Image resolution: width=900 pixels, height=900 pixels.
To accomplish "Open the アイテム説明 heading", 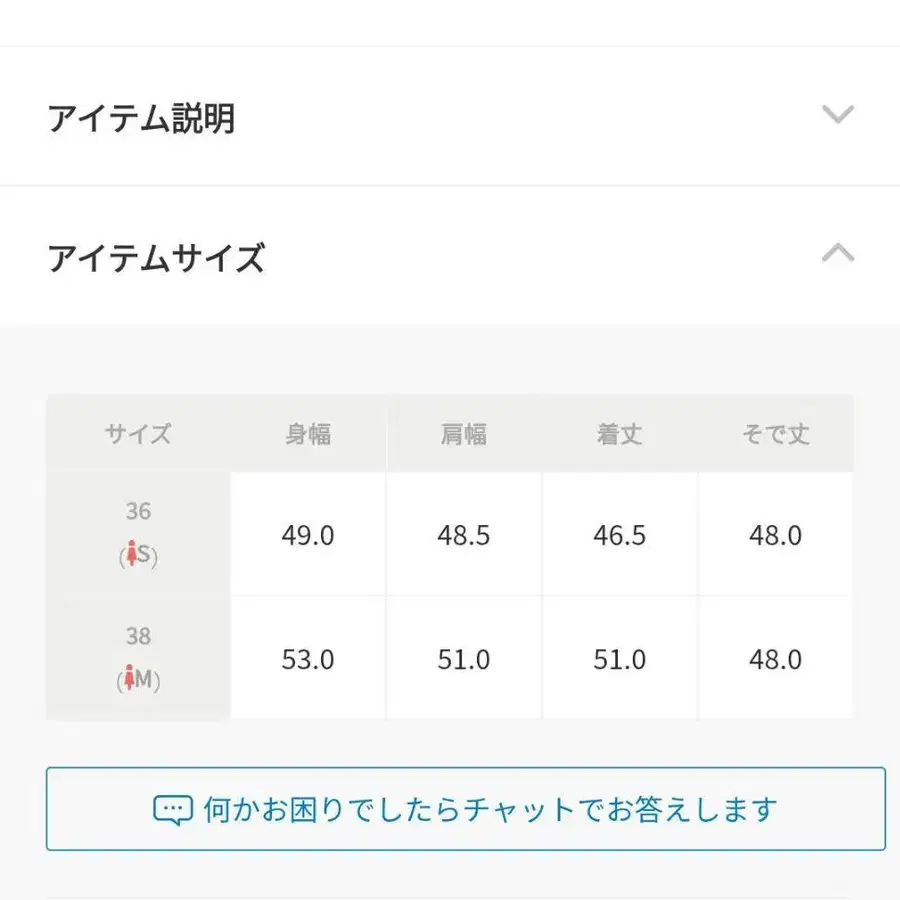I will tap(141, 119).
